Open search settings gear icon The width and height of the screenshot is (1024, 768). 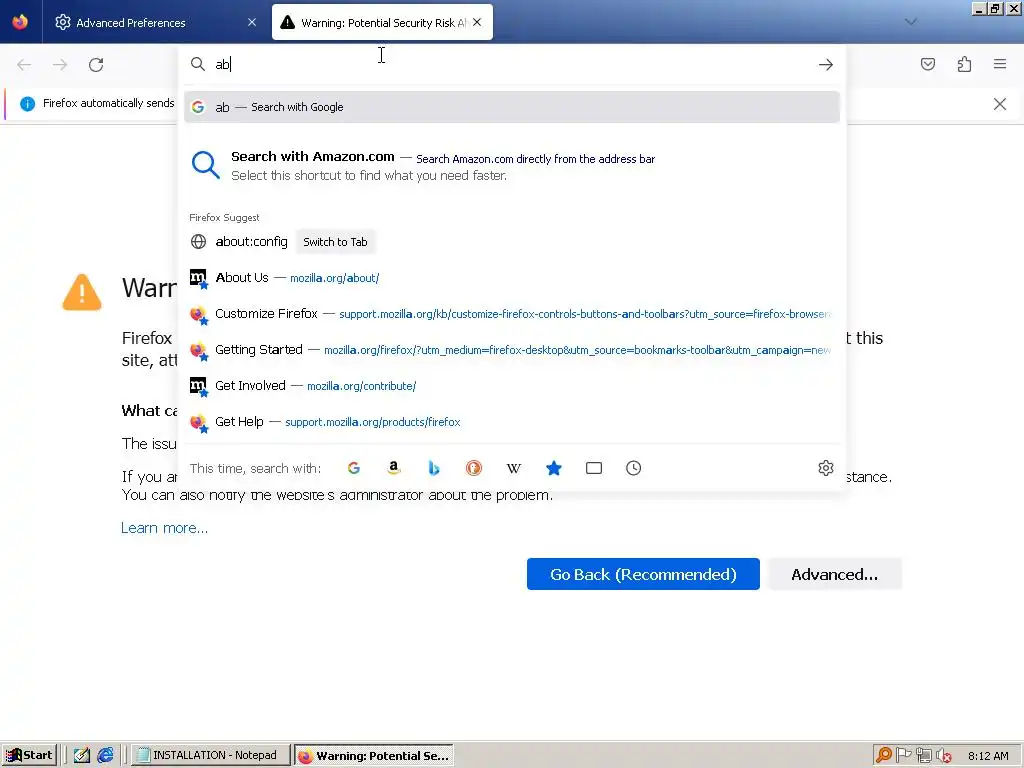pos(825,468)
